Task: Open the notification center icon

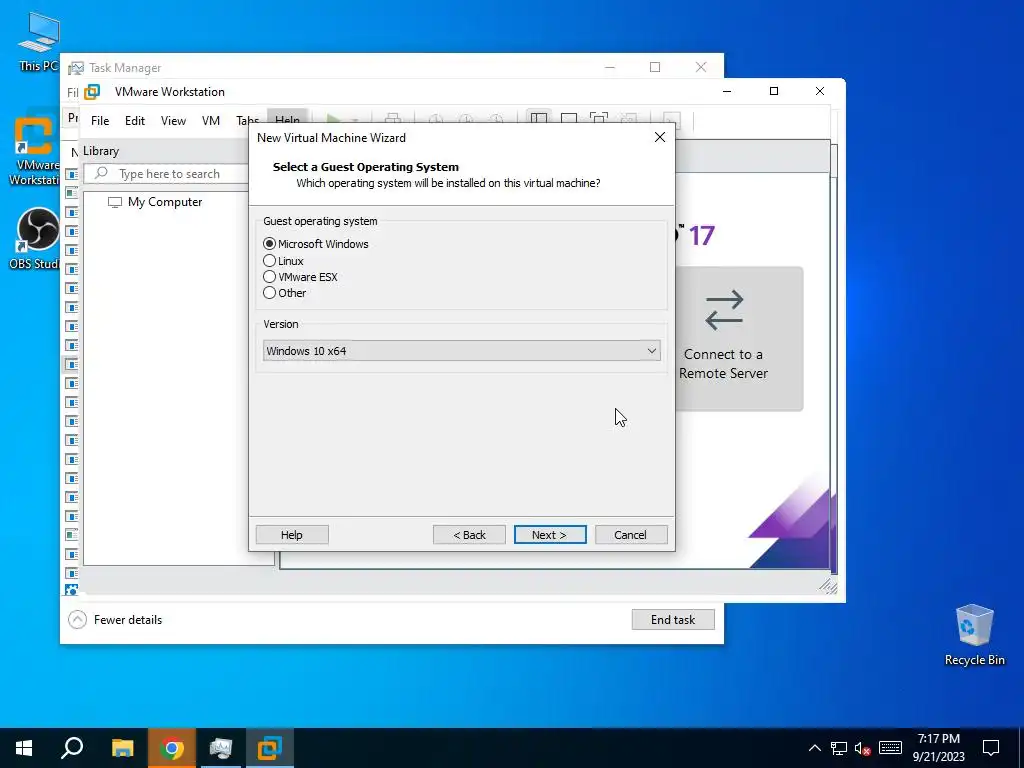Action: point(991,748)
